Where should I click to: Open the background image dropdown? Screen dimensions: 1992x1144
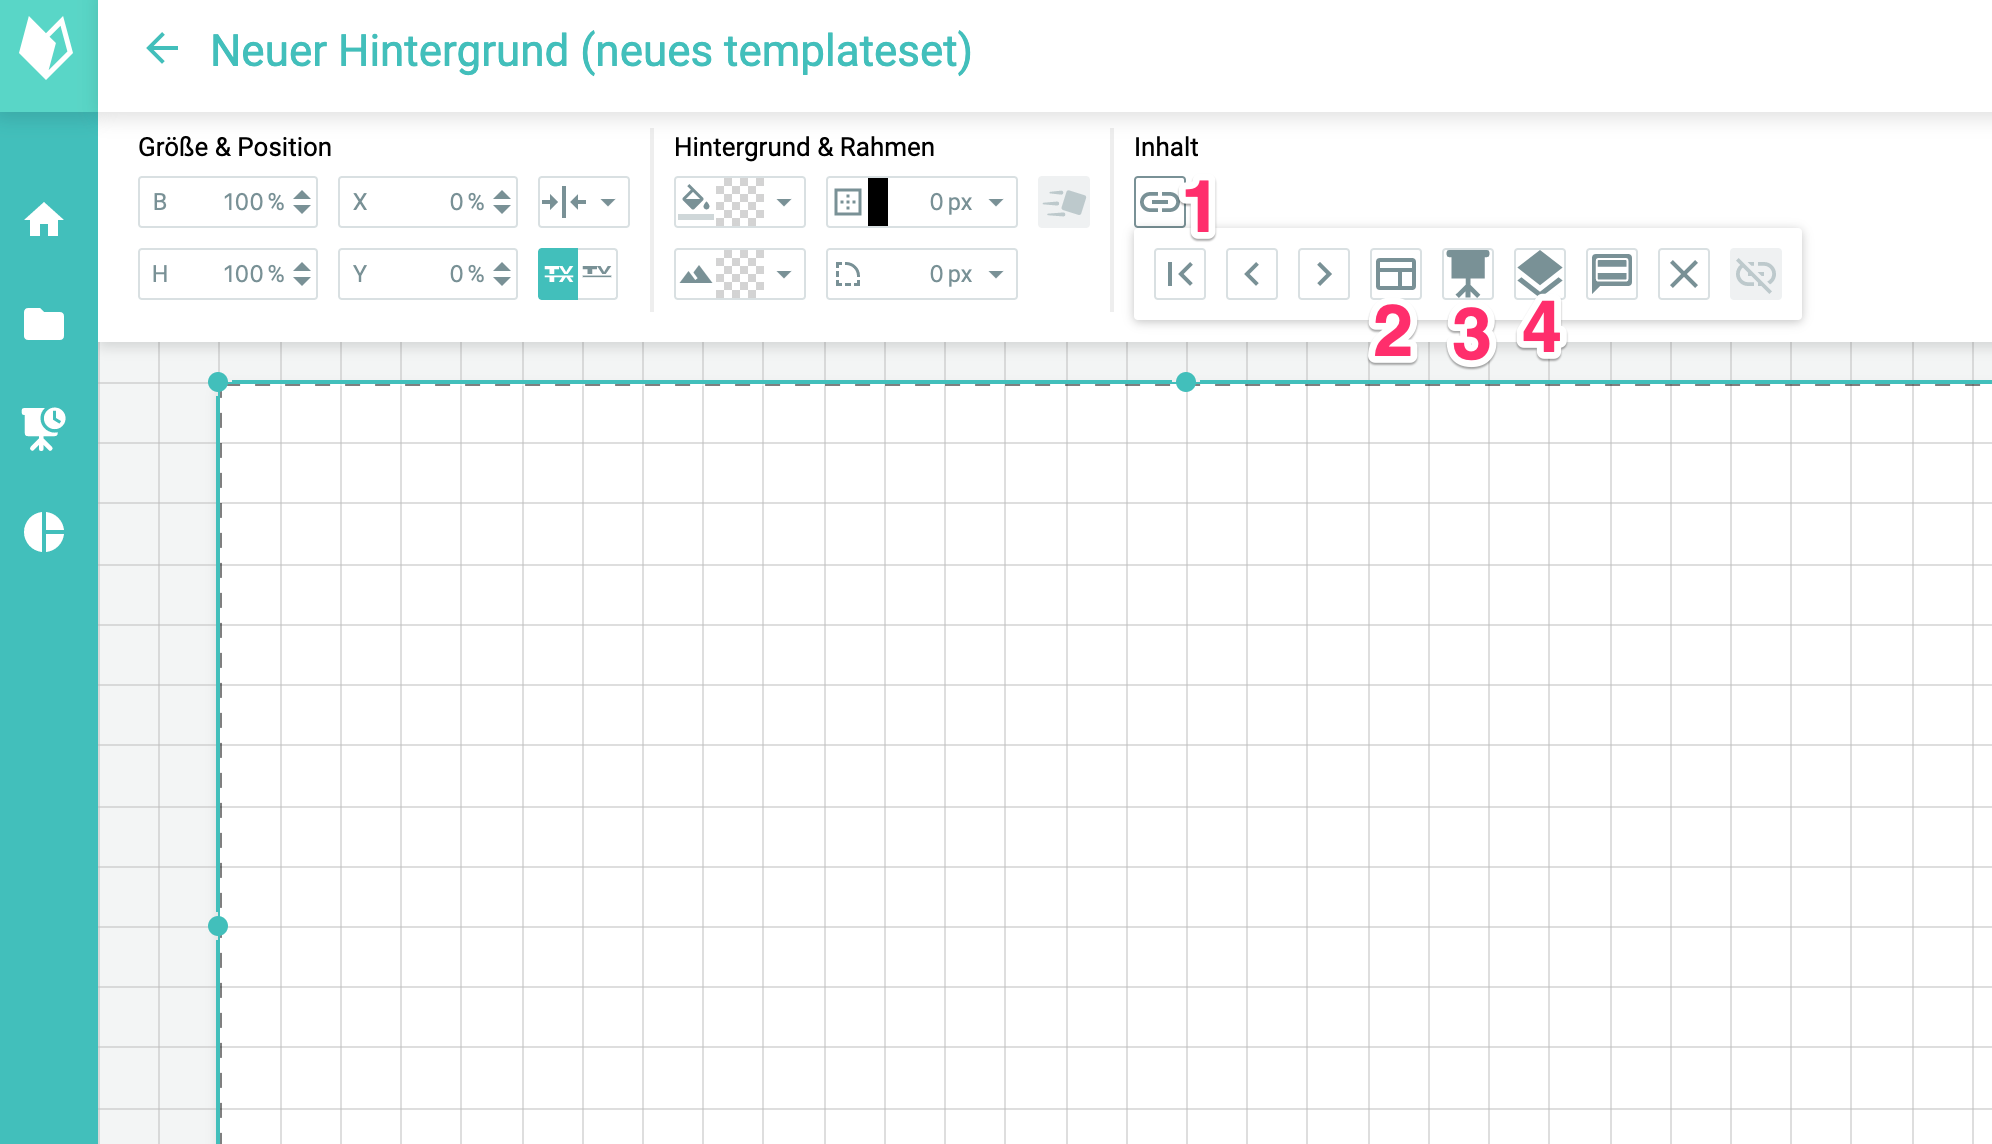pos(784,274)
